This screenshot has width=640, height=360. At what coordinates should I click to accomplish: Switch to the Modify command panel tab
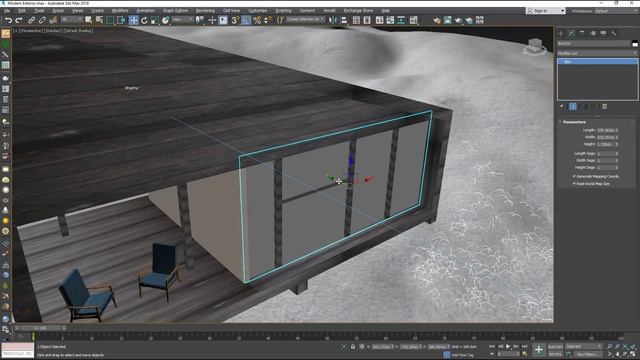pyautogui.click(x=571, y=33)
